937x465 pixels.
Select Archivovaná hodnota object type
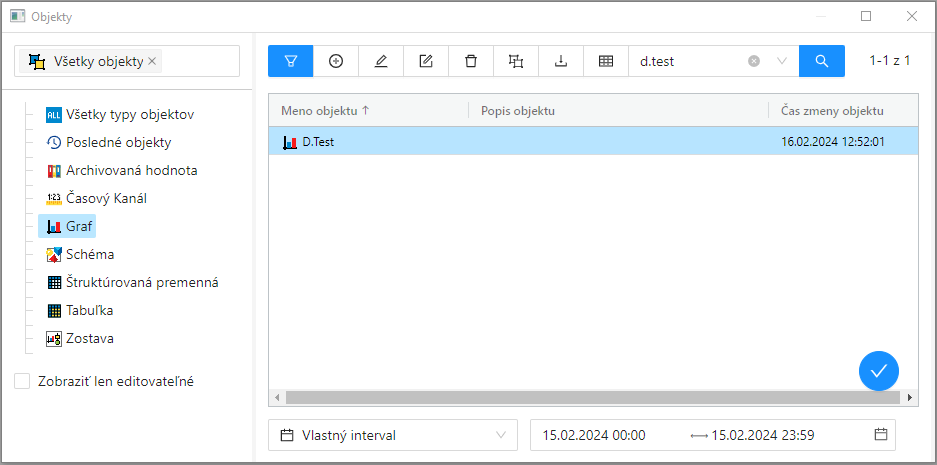click(131, 170)
